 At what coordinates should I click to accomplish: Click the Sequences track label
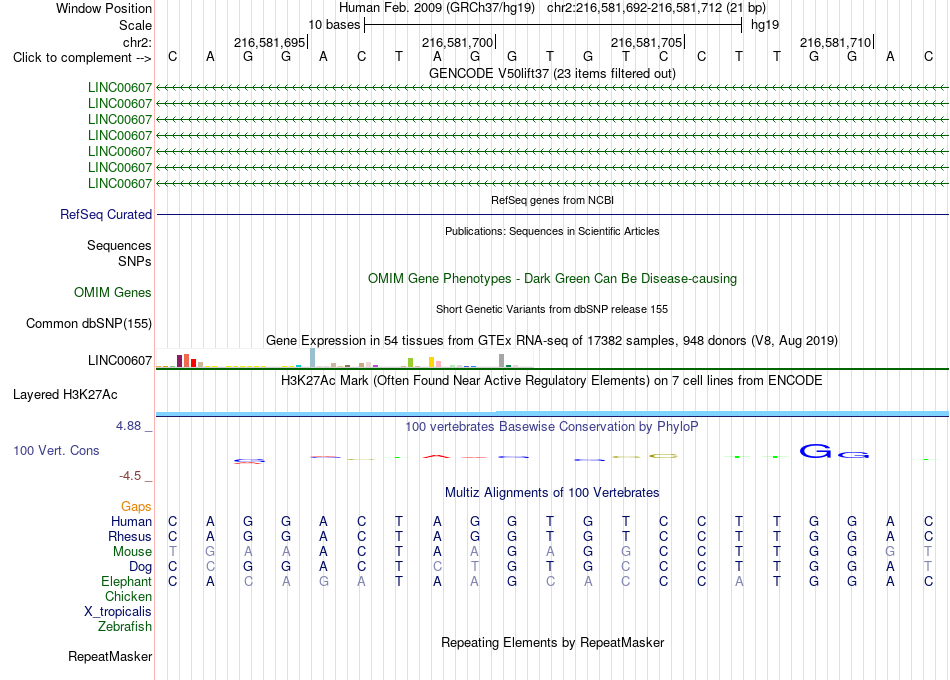pos(119,245)
